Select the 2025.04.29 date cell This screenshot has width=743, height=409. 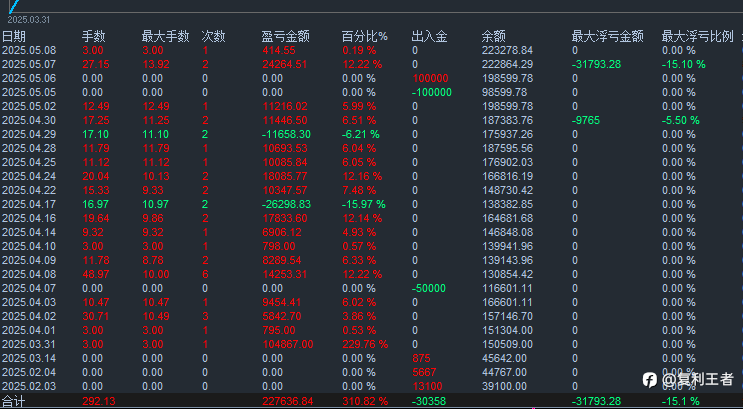tap(29, 135)
